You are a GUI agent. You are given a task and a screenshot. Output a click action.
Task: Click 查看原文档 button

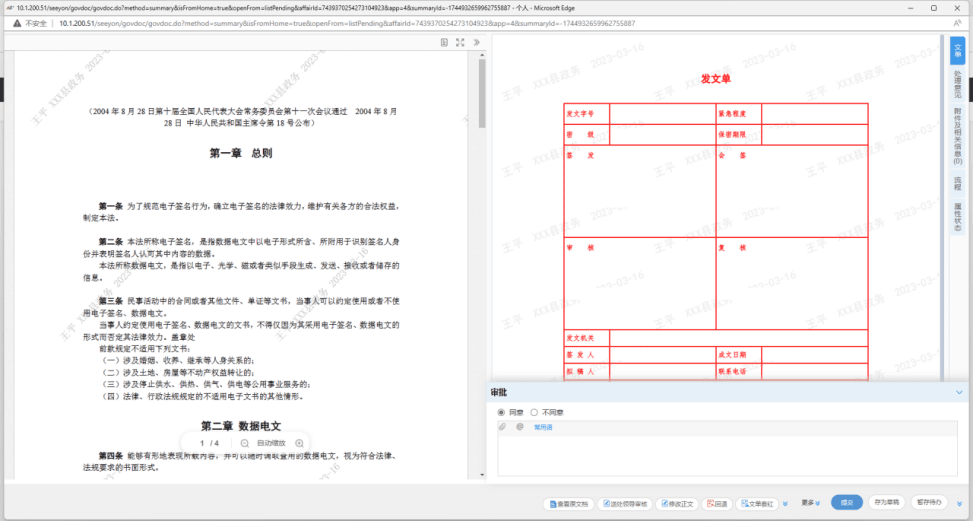tap(569, 504)
